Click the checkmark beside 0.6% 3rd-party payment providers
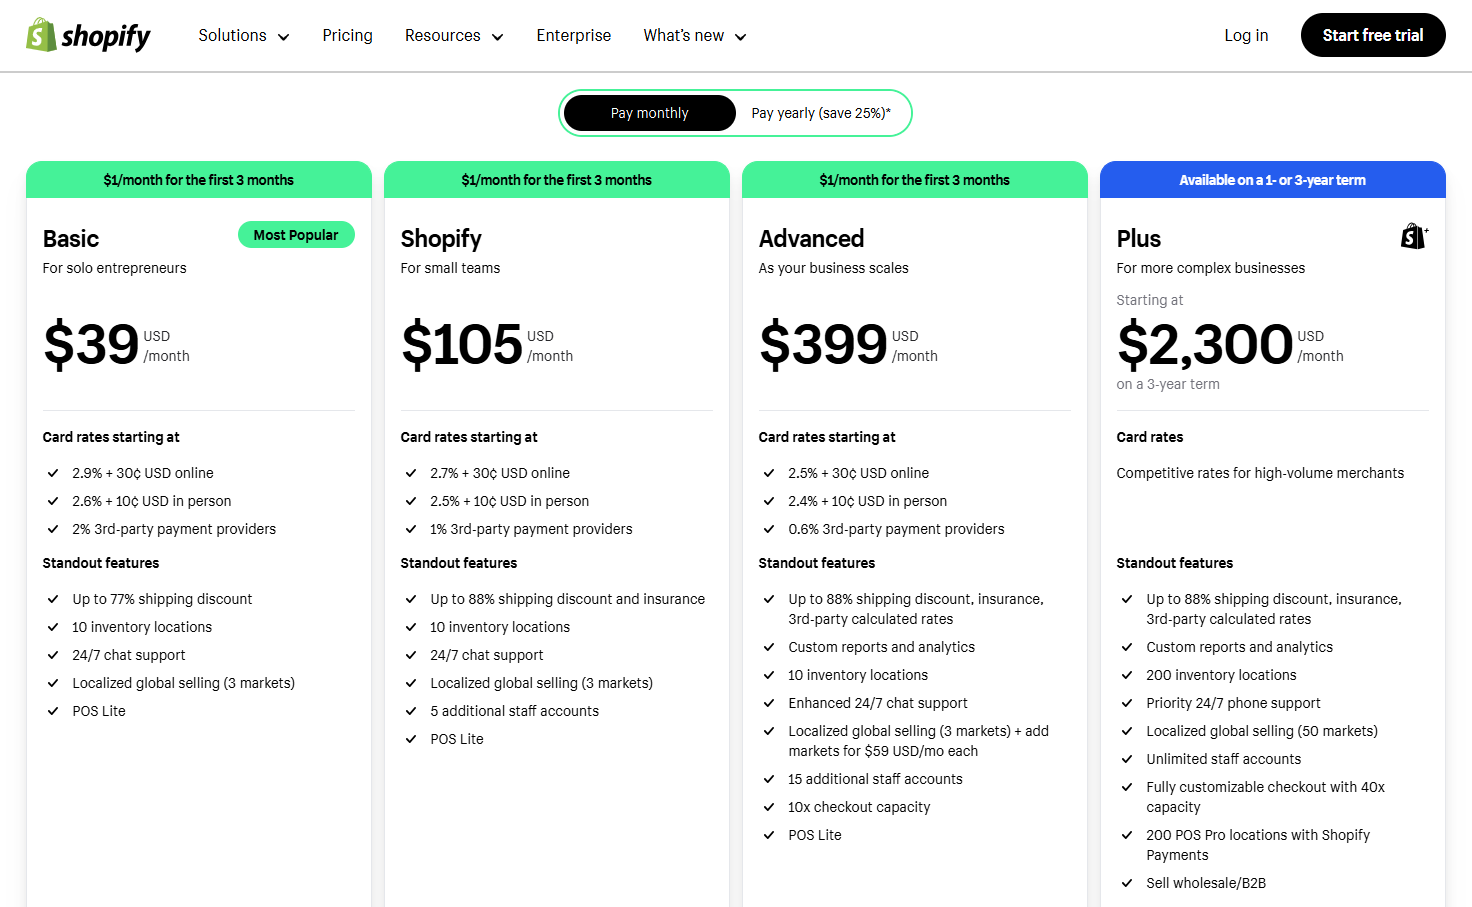The image size is (1472, 907). [x=769, y=529]
